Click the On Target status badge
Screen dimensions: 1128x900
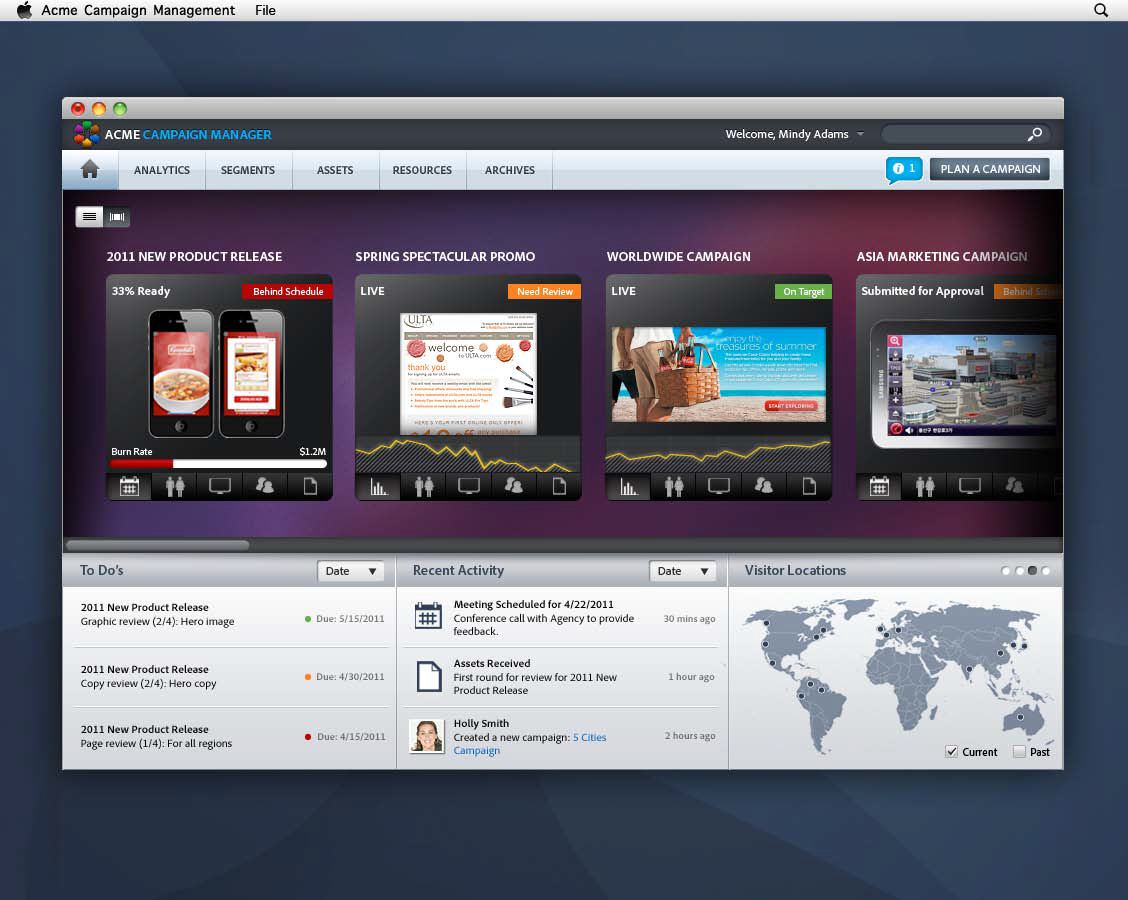tap(804, 291)
